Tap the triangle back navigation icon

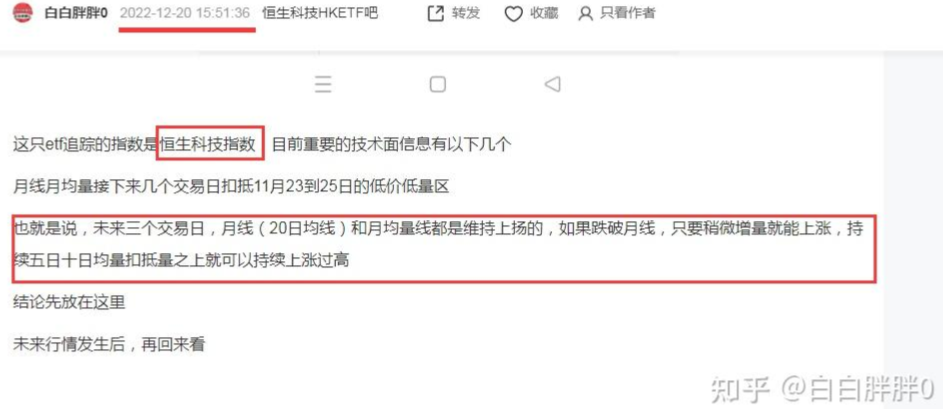552,84
